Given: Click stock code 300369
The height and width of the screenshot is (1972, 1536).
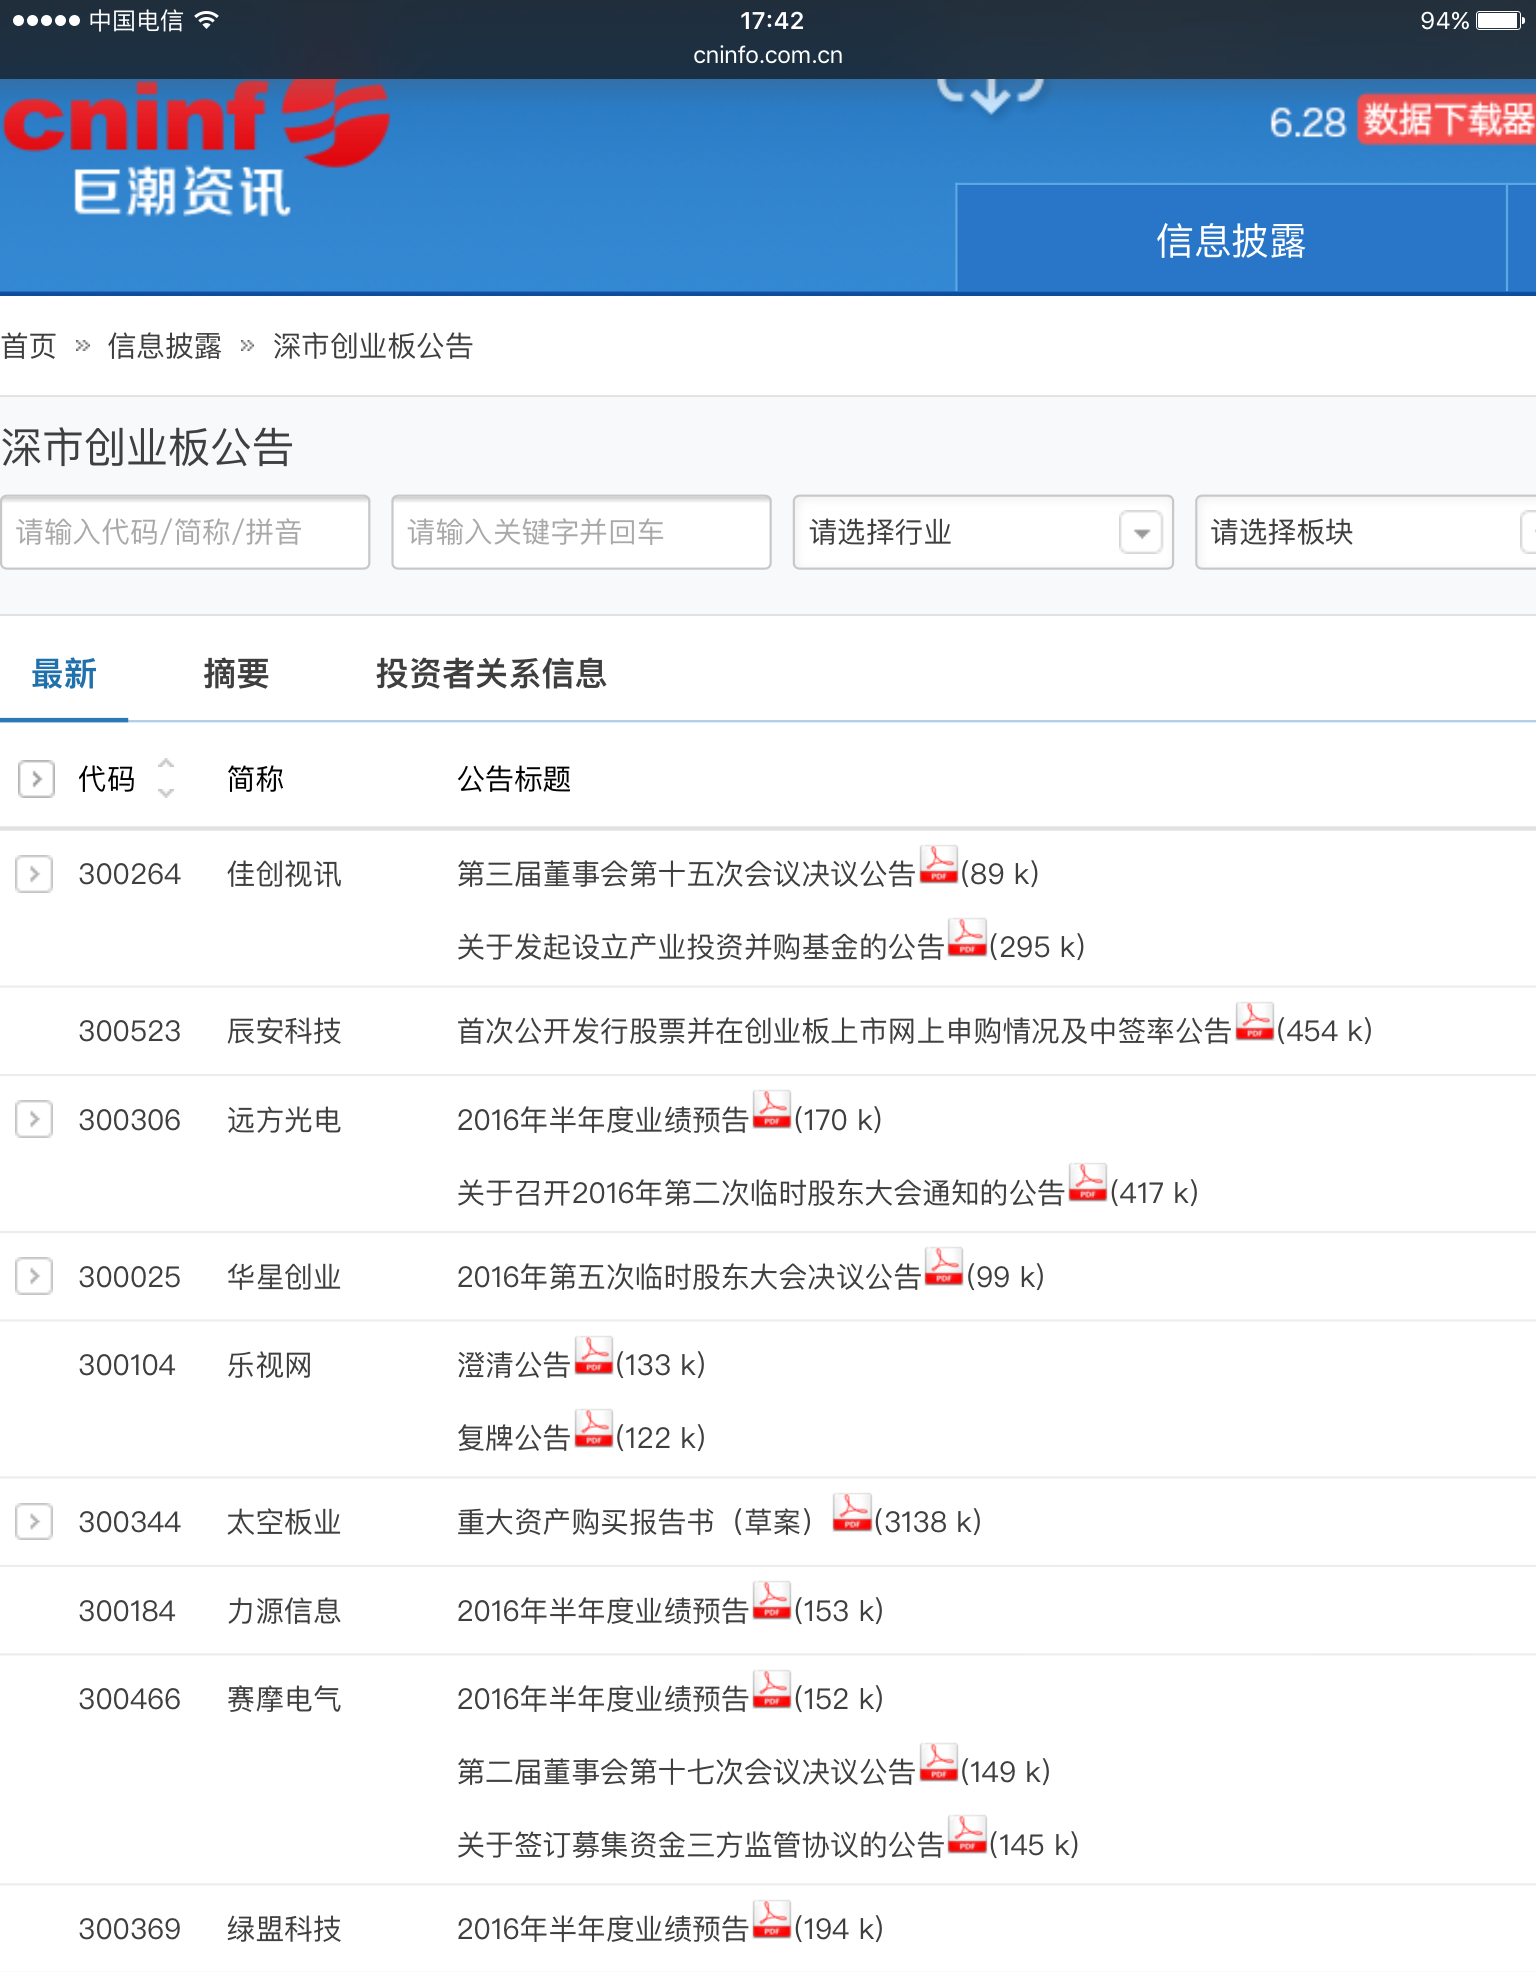Looking at the screenshot, I should pos(130,1929).
